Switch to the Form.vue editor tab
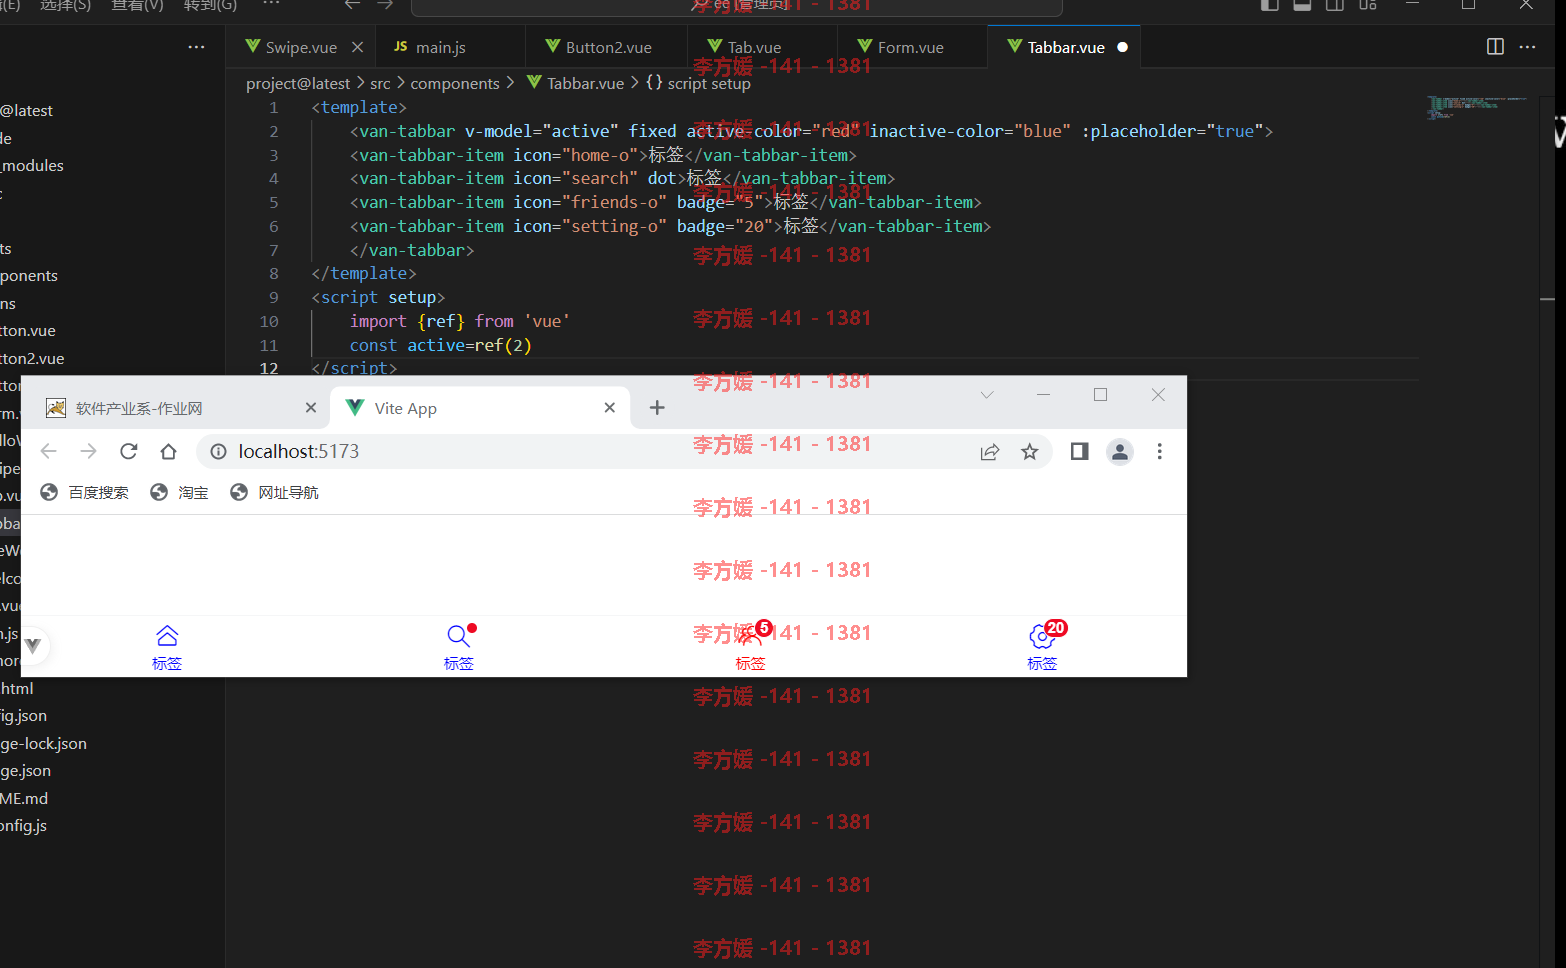The width and height of the screenshot is (1566, 968). tap(910, 47)
